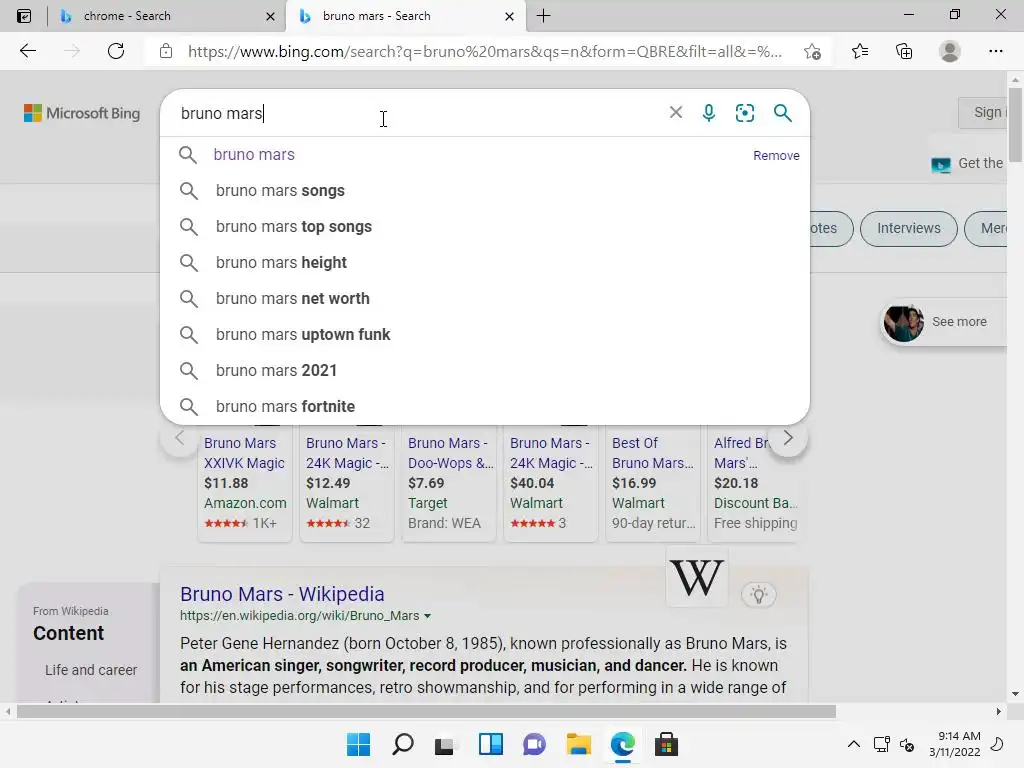Open visual search camera icon
1024x768 pixels.
[744, 113]
